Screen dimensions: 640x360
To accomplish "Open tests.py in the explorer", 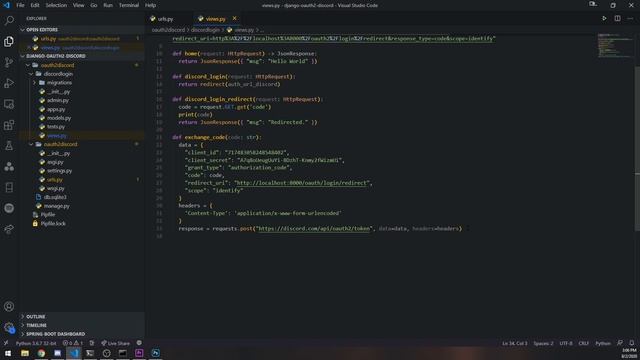I will point(56,127).
